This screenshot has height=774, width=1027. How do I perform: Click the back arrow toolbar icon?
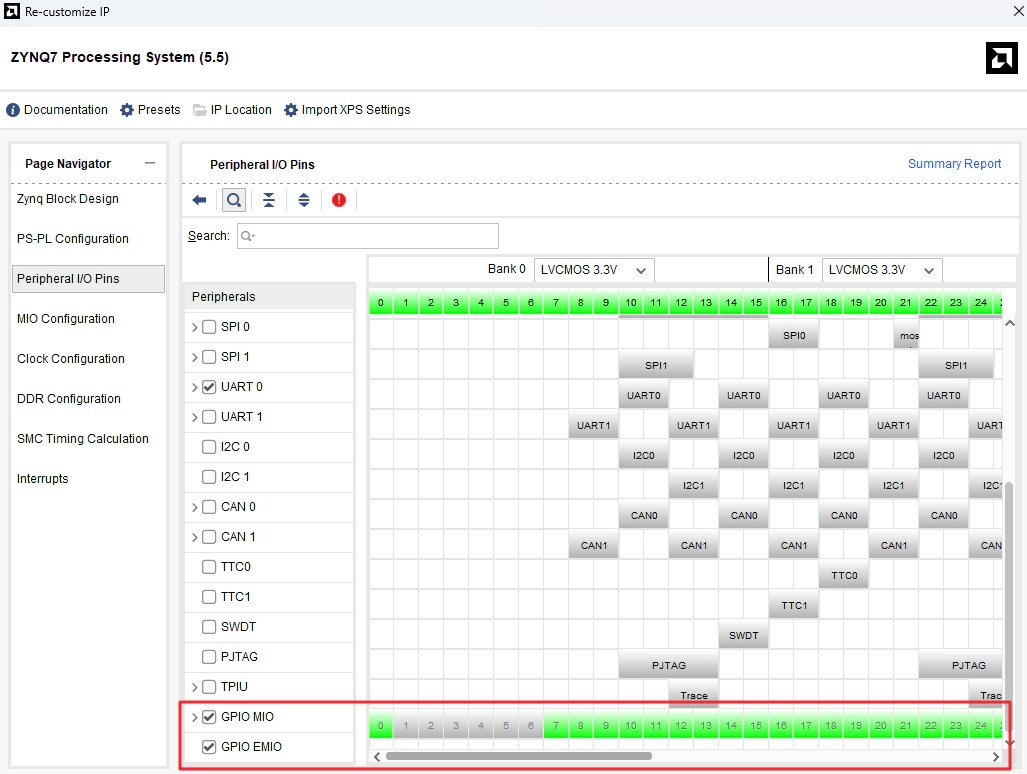[x=199, y=200]
